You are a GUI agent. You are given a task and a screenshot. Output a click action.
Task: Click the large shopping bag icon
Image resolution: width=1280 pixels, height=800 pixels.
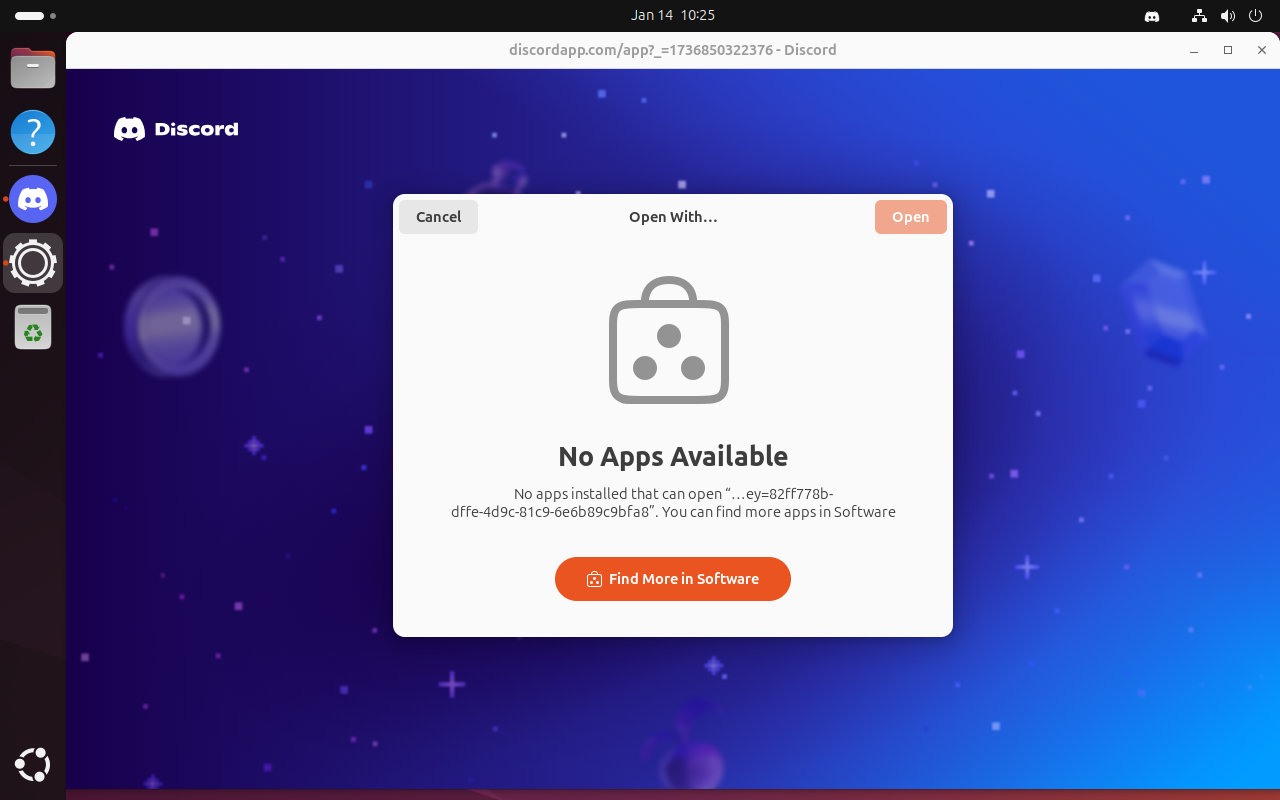[669, 341]
